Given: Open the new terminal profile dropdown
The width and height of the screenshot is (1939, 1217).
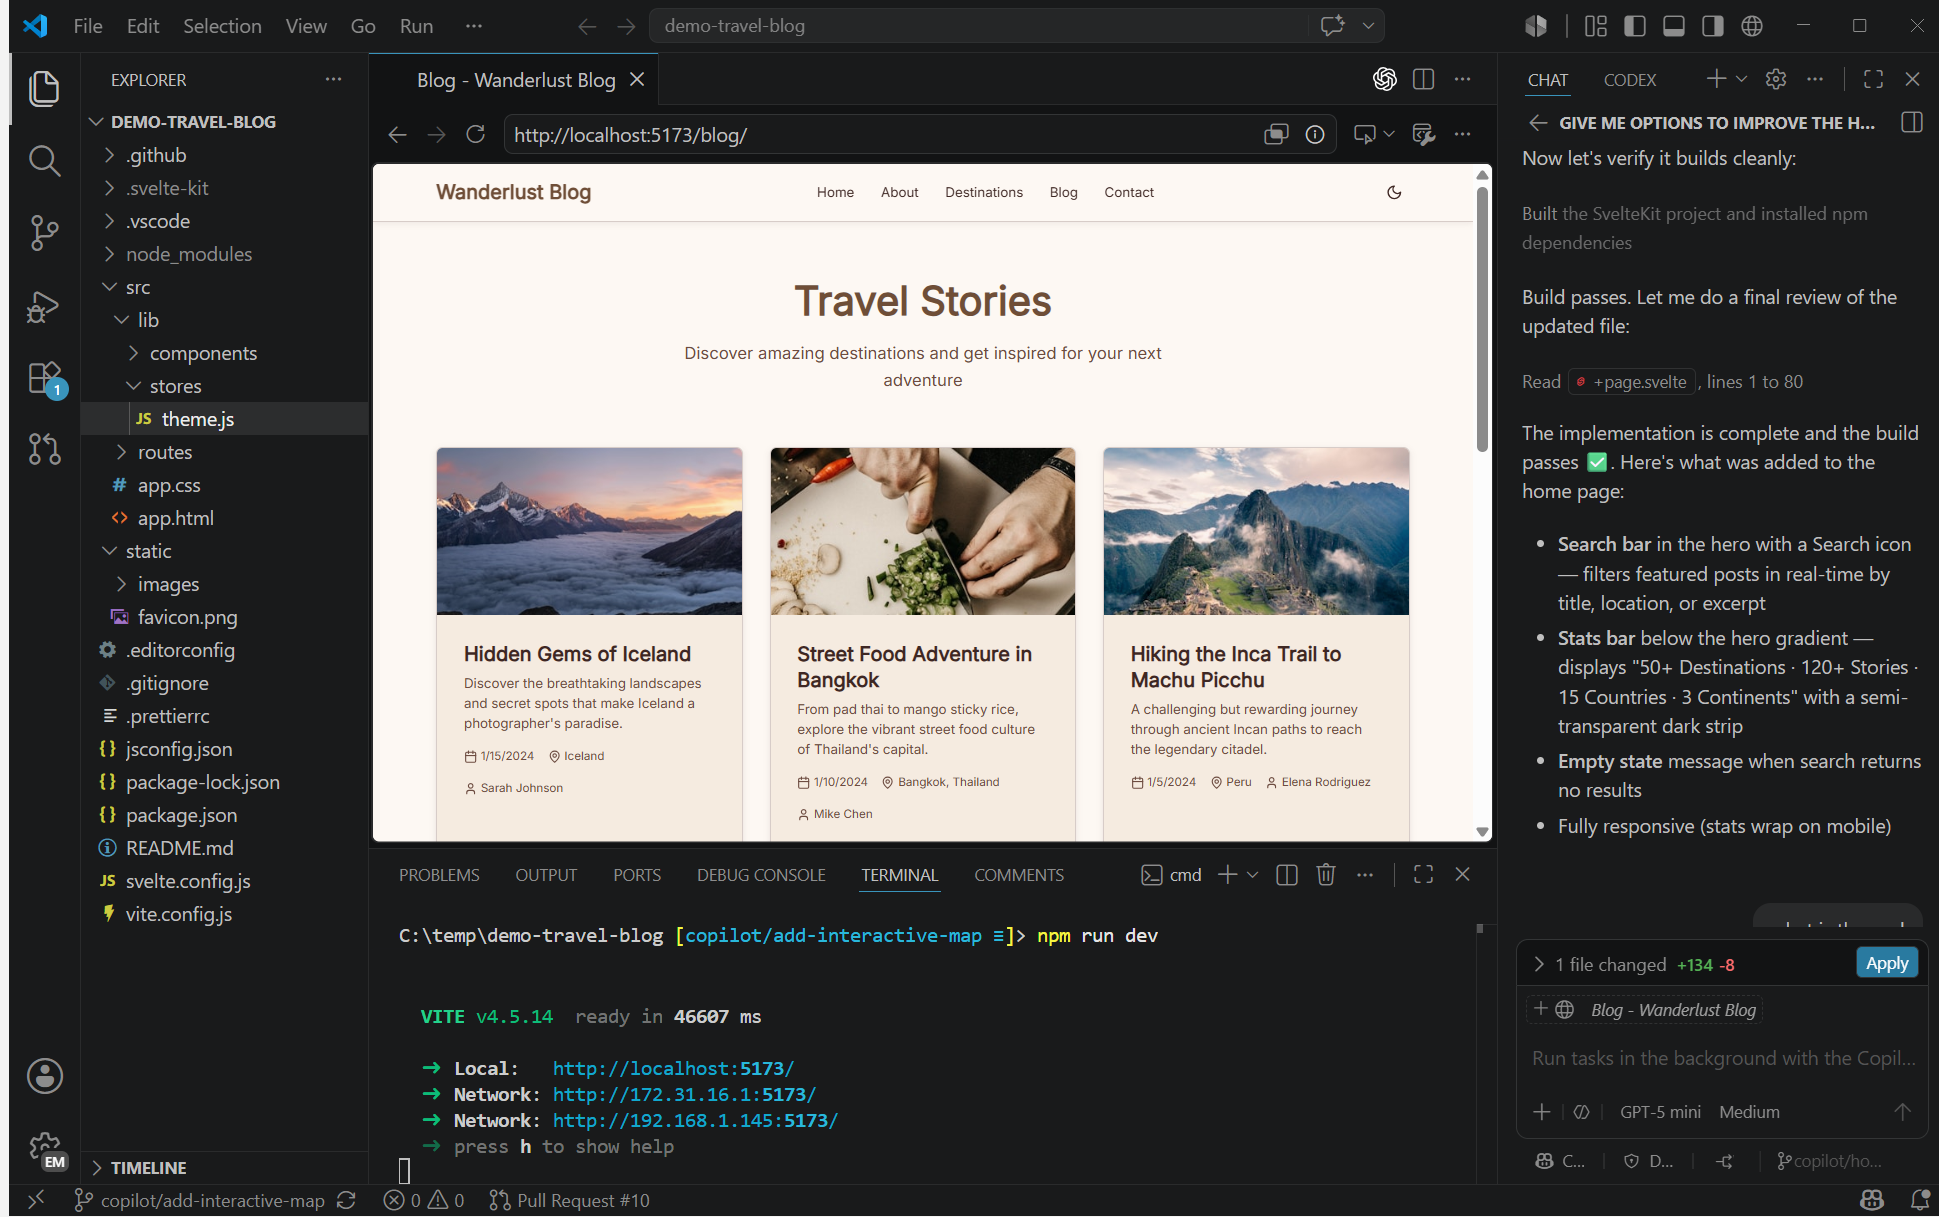Looking at the screenshot, I should coord(1252,874).
